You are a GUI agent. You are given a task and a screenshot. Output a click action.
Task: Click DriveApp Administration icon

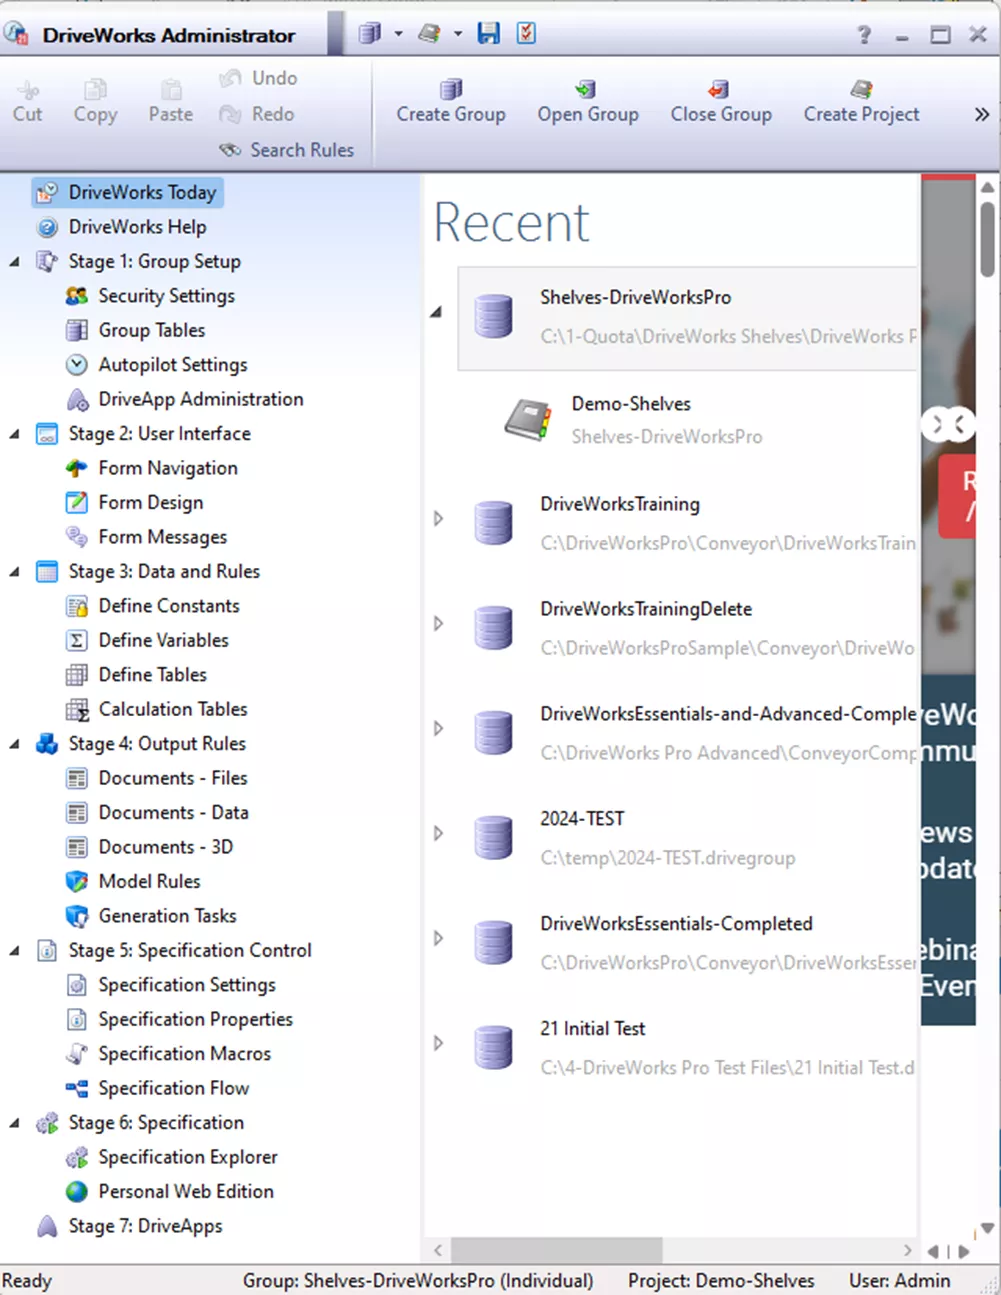click(77, 399)
